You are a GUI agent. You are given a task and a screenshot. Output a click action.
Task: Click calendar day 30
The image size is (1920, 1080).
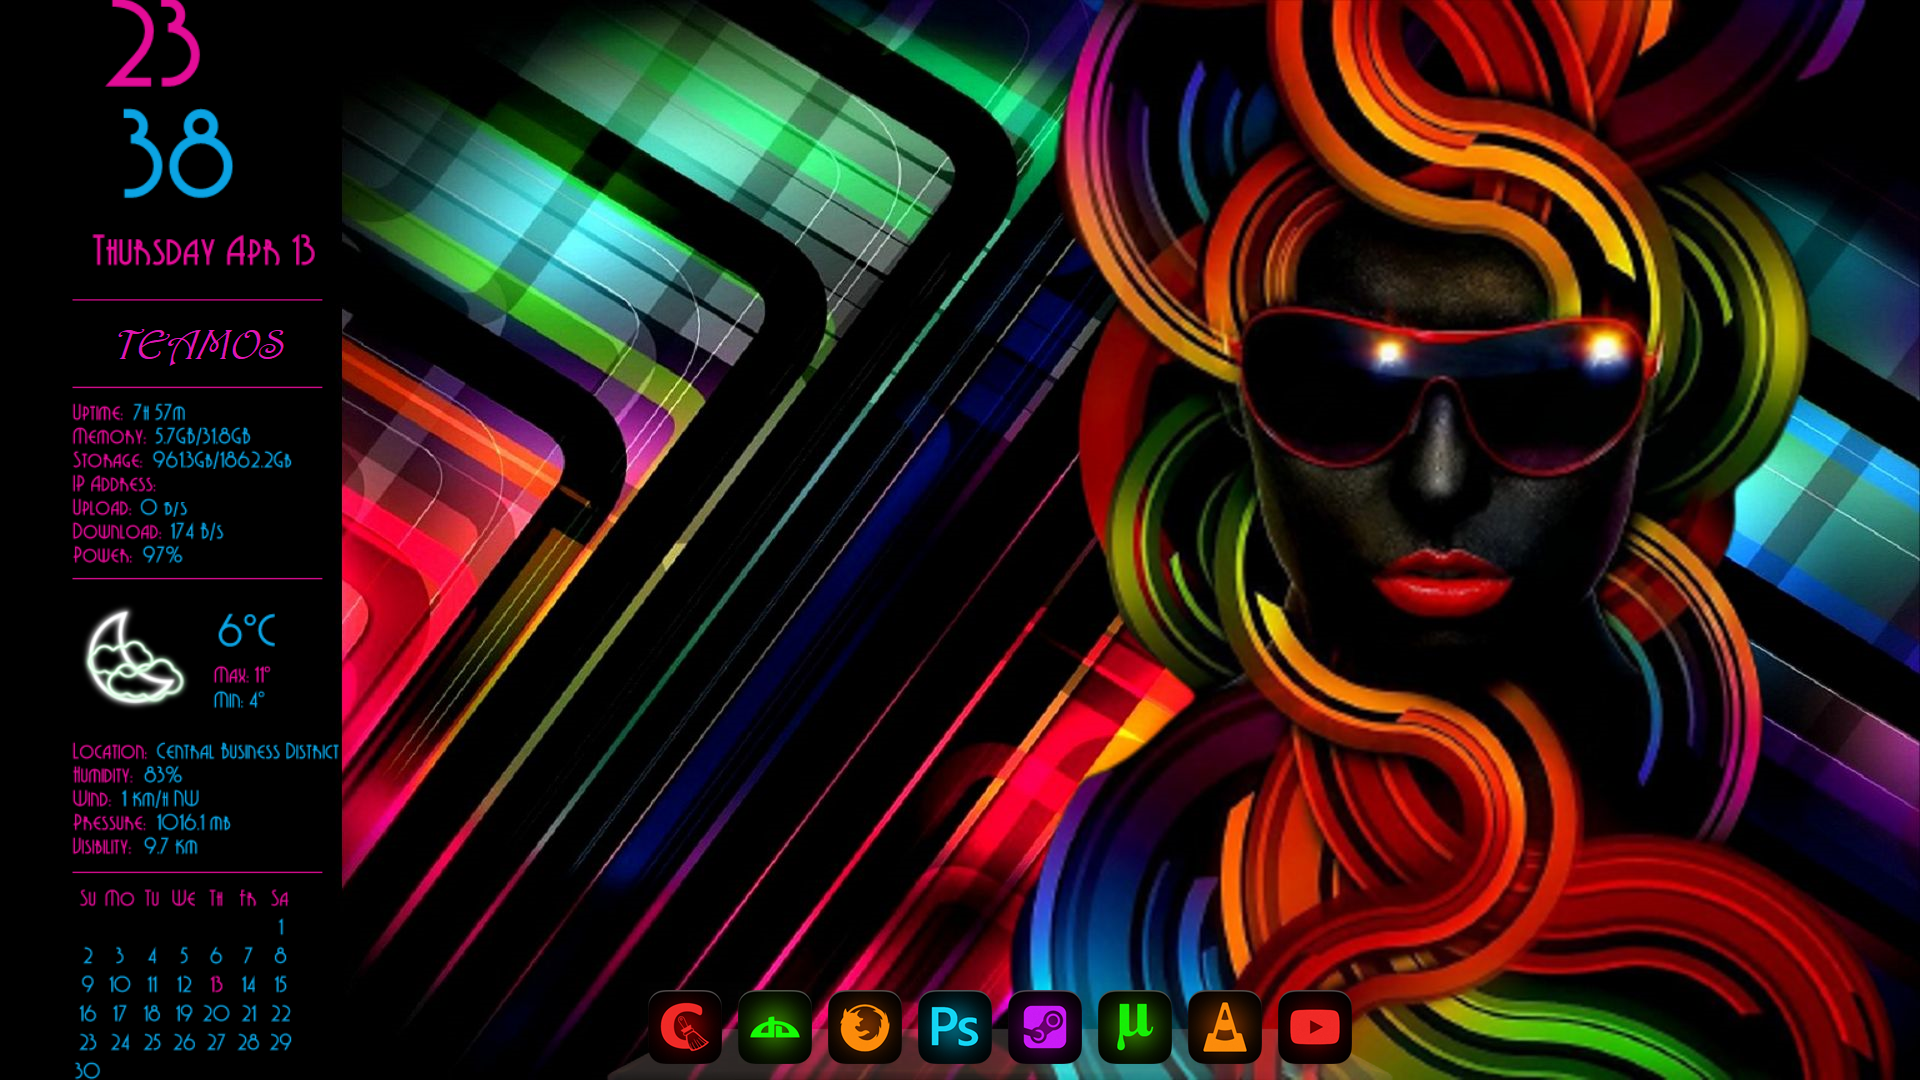point(87,1070)
